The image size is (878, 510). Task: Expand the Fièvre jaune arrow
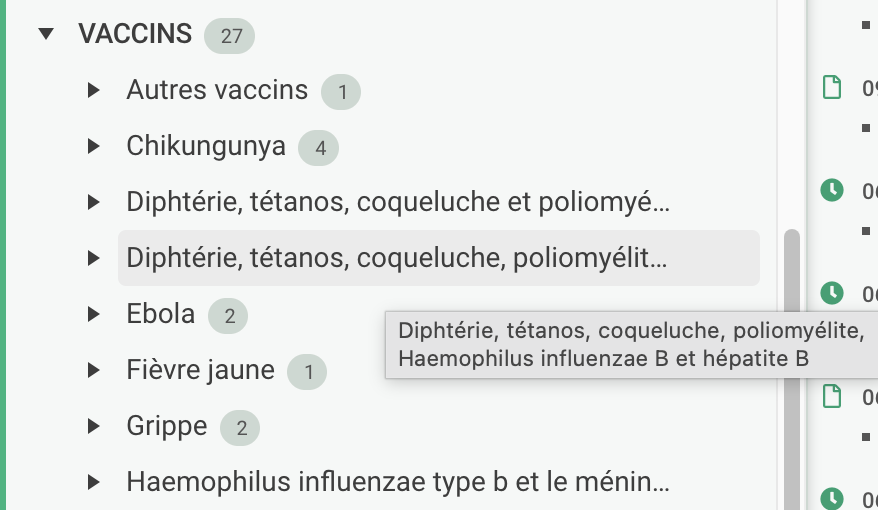pos(94,371)
